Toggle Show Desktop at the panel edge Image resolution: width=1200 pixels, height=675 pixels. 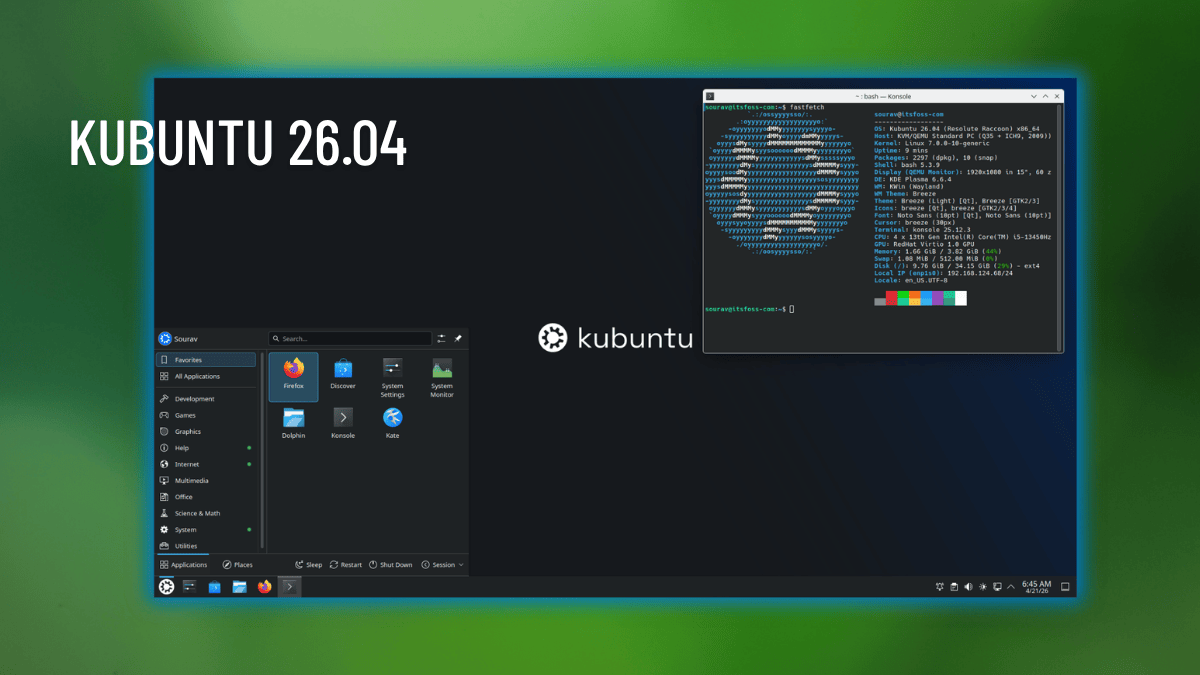click(x=1065, y=586)
